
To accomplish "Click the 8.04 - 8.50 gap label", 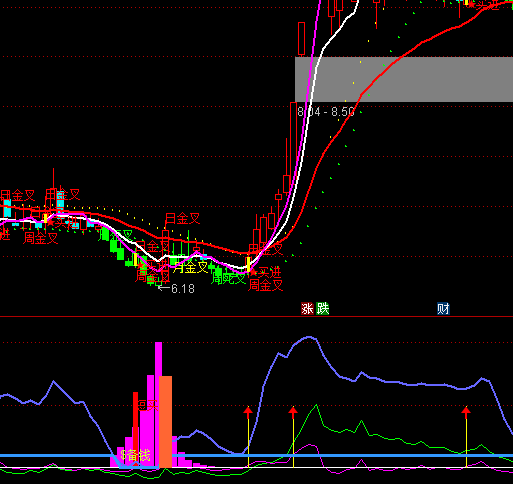I will [326, 112].
